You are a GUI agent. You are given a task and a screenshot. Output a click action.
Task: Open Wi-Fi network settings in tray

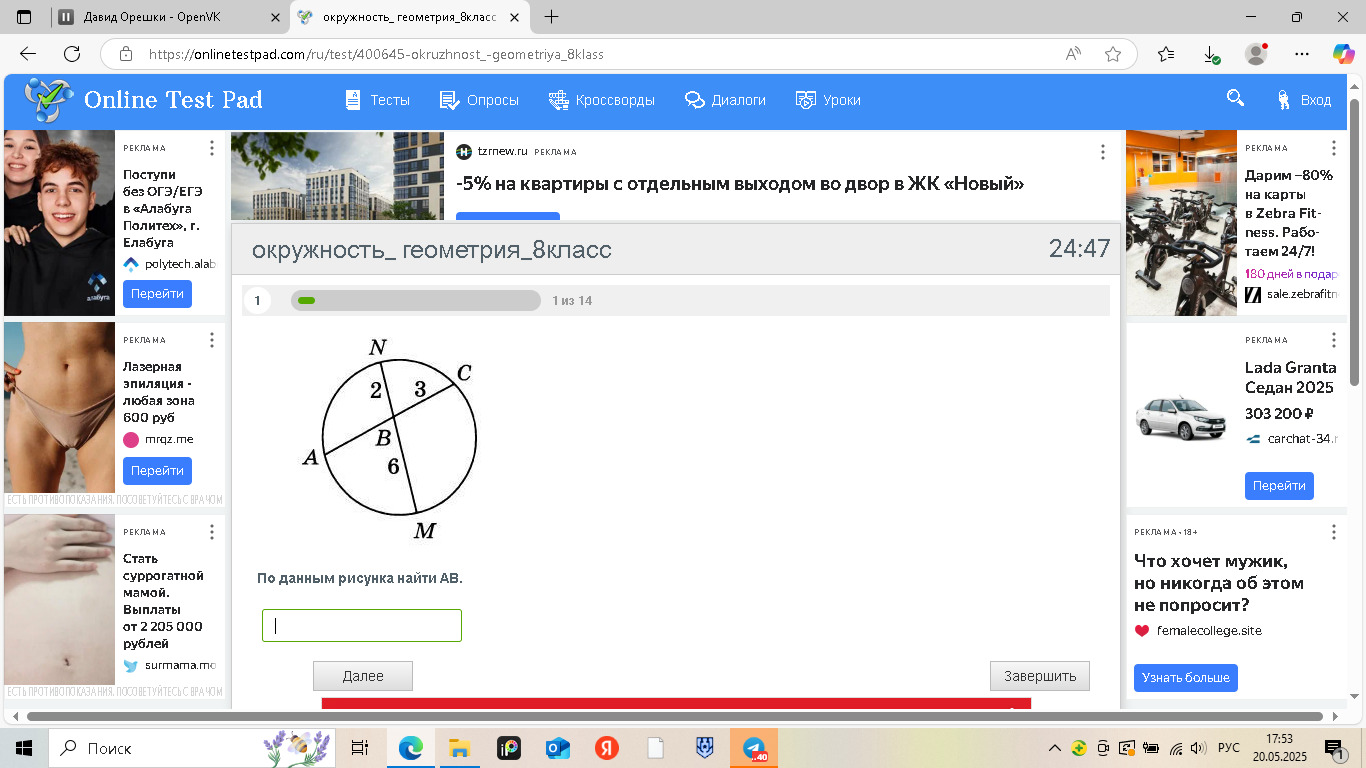(x=1176, y=748)
